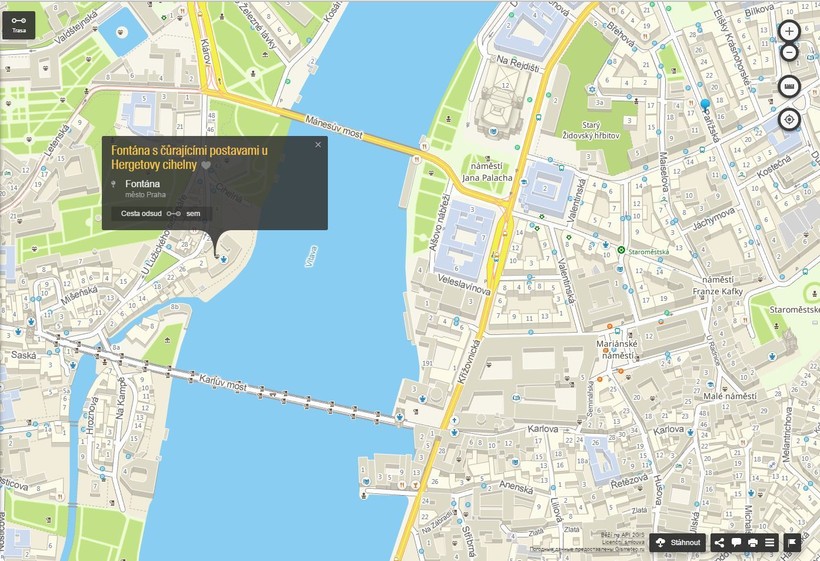Image resolution: width=820 pixels, height=561 pixels.
Task: Click the fountain marker below the popup
Action: pyautogui.click(x=223, y=259)
